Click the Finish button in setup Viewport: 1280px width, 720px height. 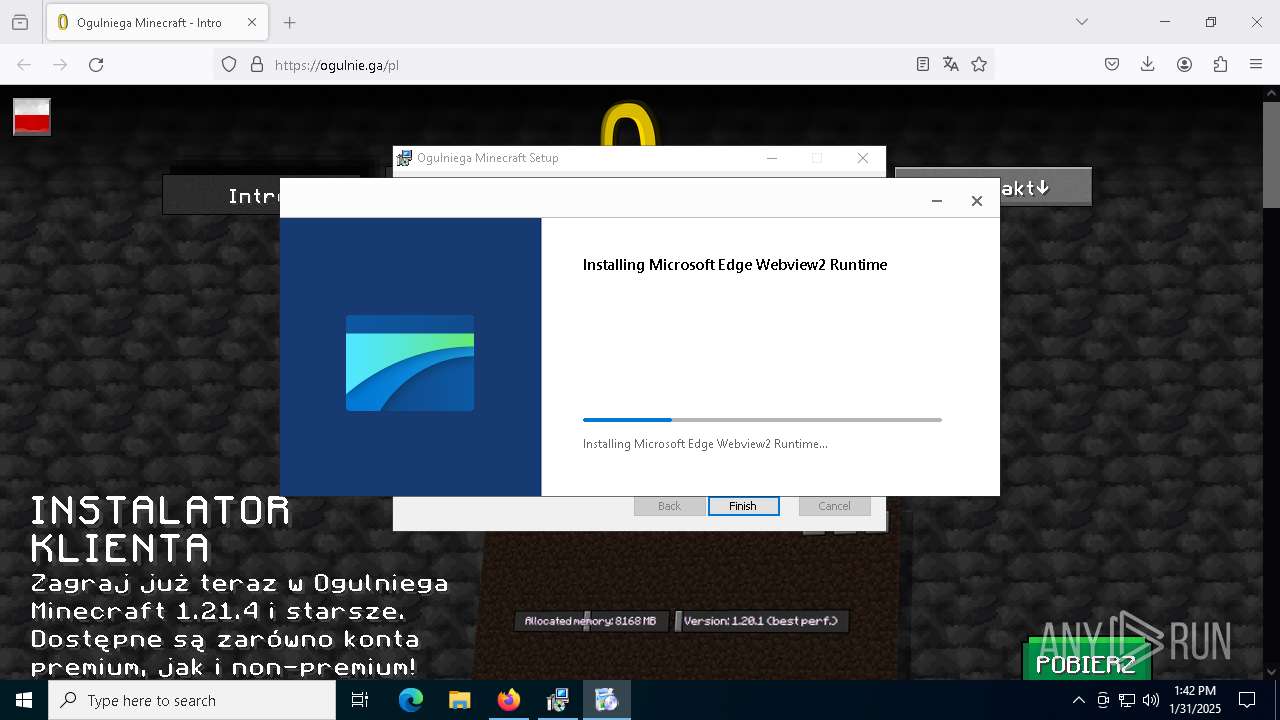743,506
